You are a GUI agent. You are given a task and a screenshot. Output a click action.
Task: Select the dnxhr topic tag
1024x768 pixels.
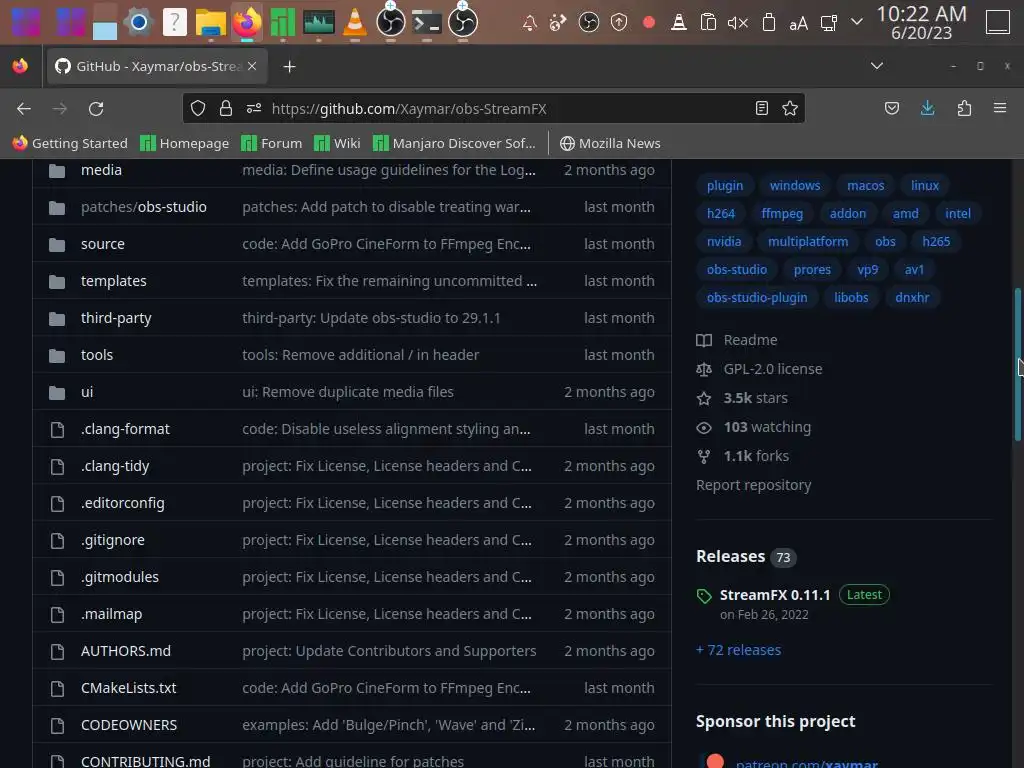912,298
